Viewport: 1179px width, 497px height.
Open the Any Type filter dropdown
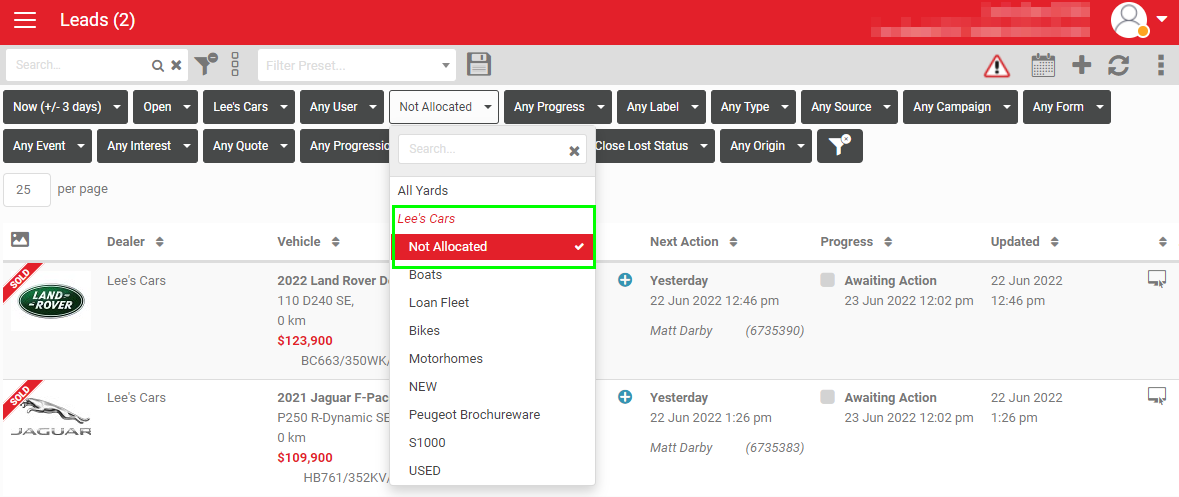[x=753, y=107]
